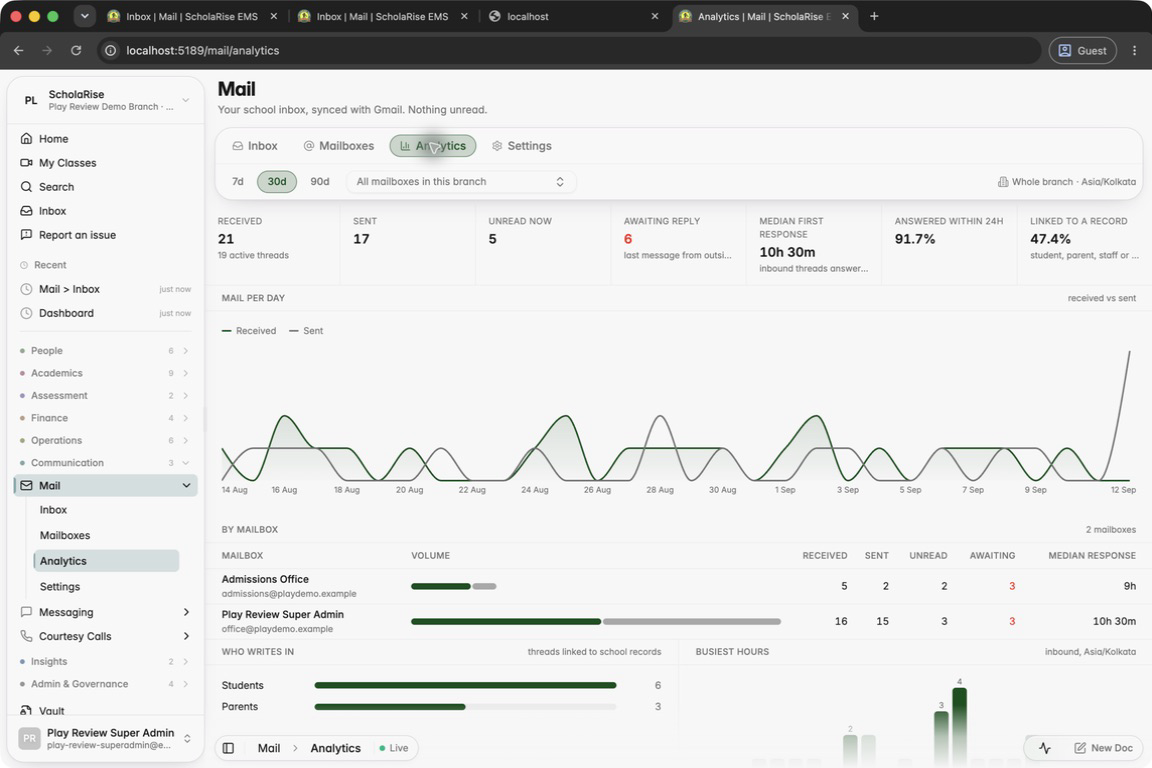
Task: Click Admissions Office volume bar
Action: 453,586
